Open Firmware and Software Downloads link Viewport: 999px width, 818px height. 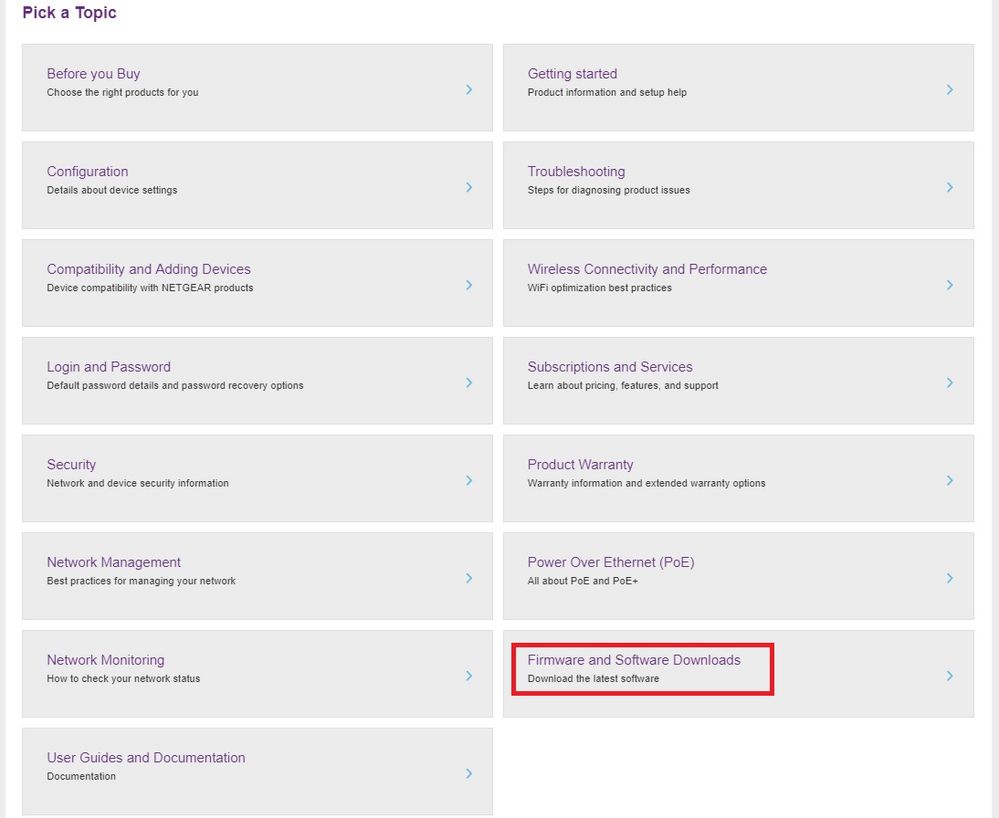coord(634,660)
